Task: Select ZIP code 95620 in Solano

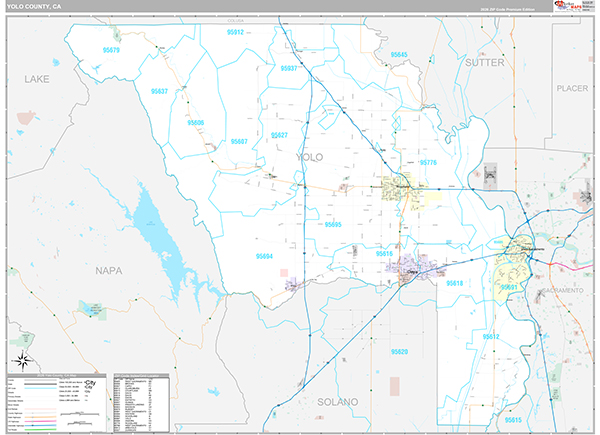Action: 399,352
